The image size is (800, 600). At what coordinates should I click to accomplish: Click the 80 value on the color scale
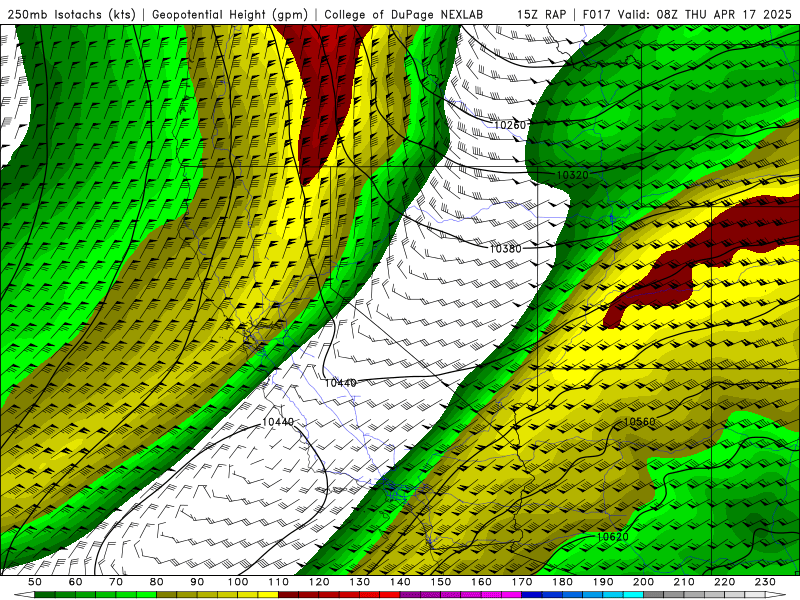coord(157,582)
